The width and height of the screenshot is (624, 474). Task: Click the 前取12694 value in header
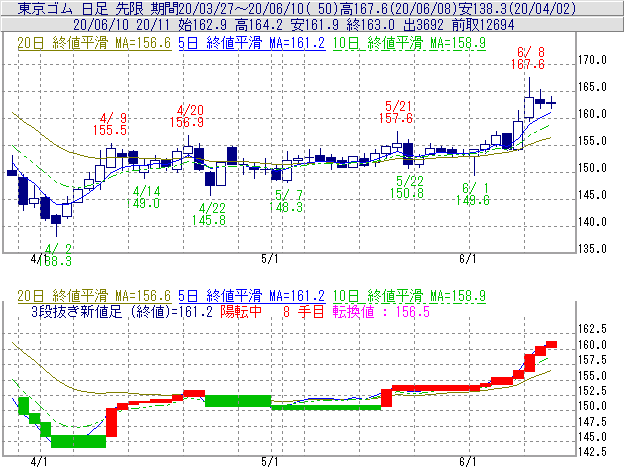click(x=483, y=25)
